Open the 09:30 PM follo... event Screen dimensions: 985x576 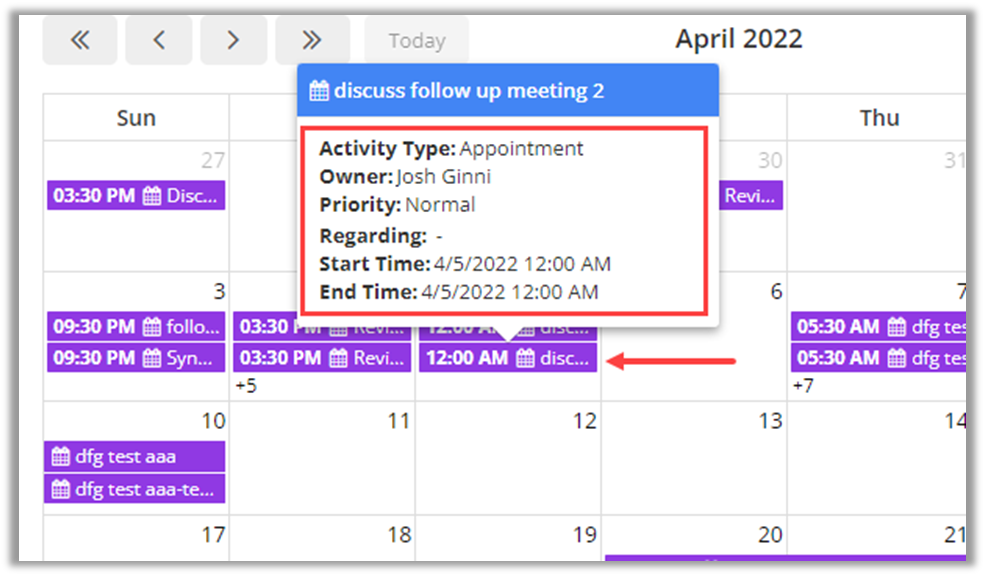tap(136, 326)
